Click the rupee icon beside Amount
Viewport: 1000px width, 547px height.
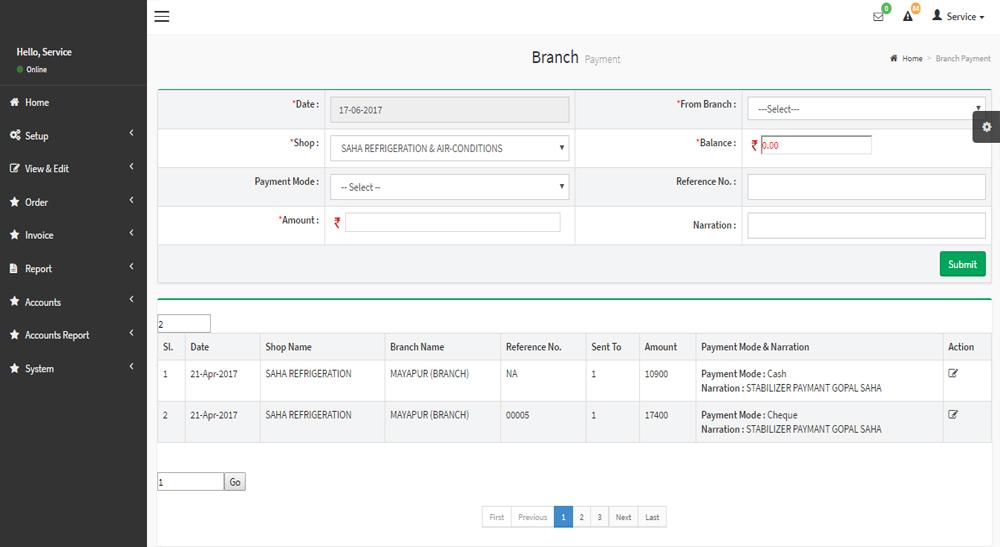(x=337, y=222)
